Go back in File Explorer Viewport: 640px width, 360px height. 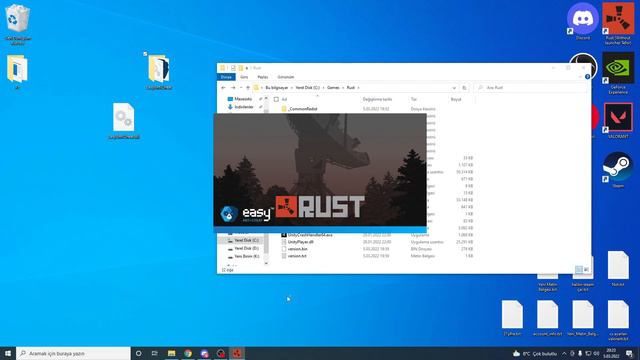point(223,88)
